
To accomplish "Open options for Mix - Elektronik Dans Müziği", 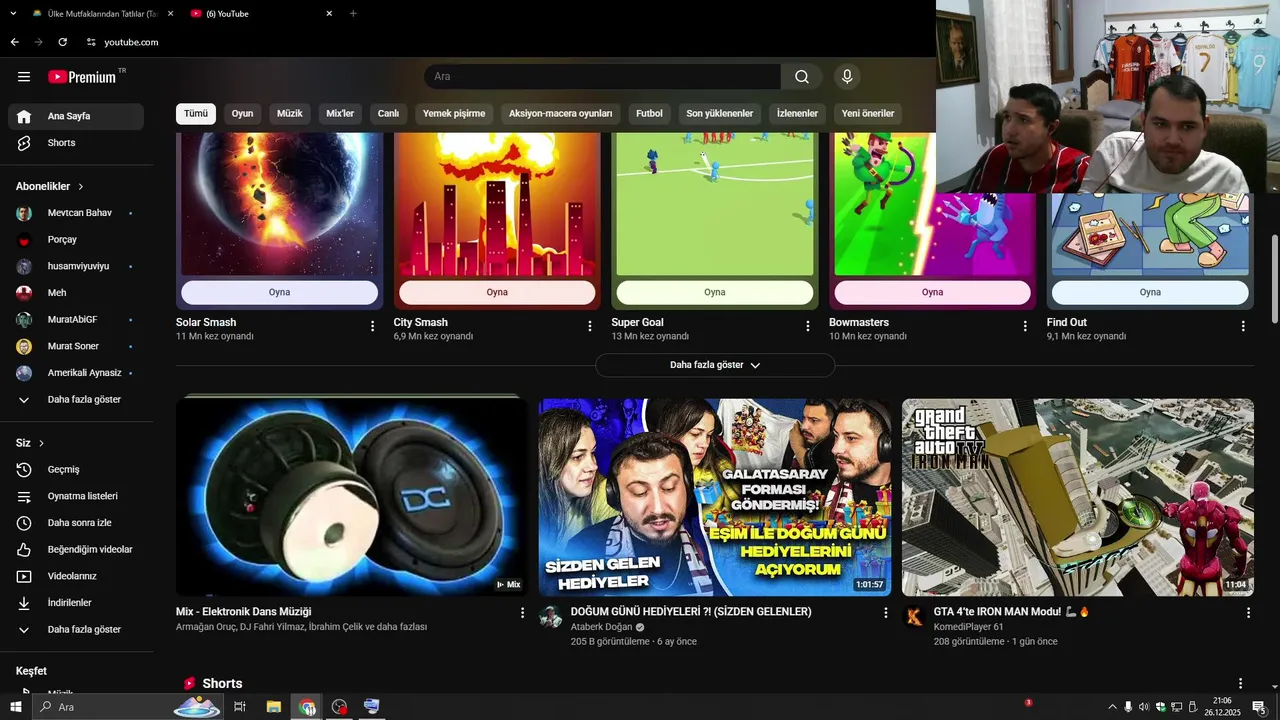I will coord(522,613).
